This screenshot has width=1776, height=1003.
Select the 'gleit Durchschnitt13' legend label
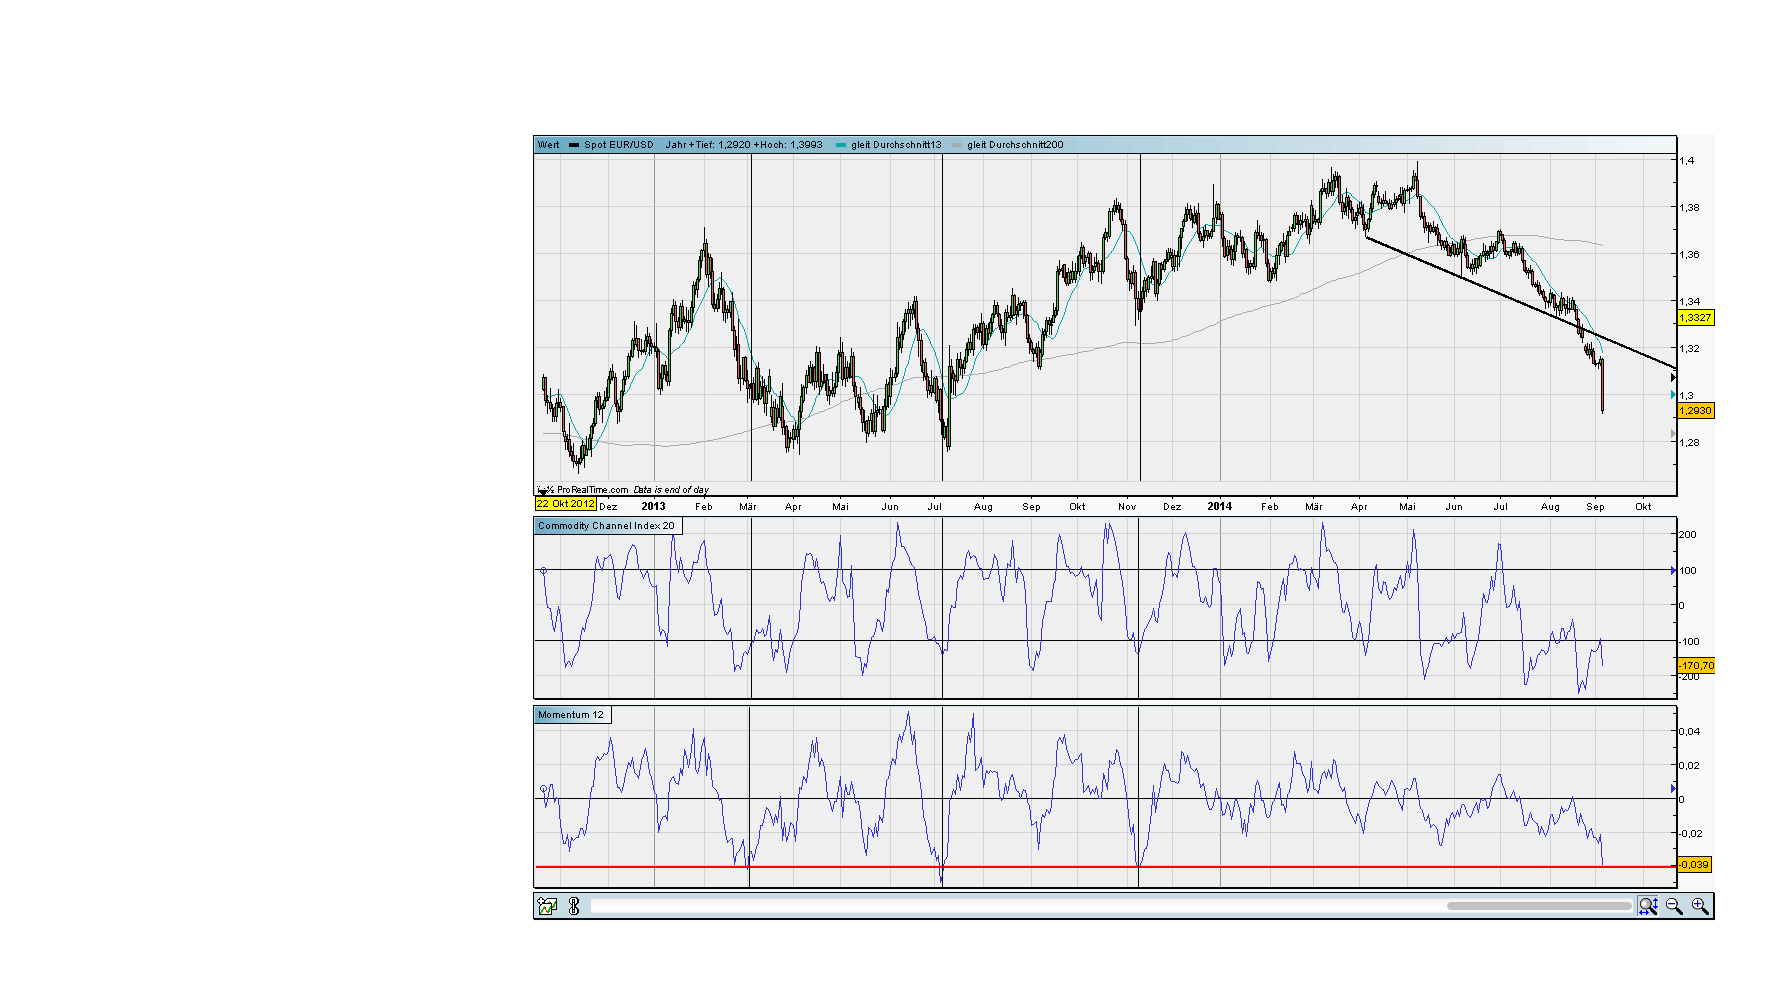(896, 145)
